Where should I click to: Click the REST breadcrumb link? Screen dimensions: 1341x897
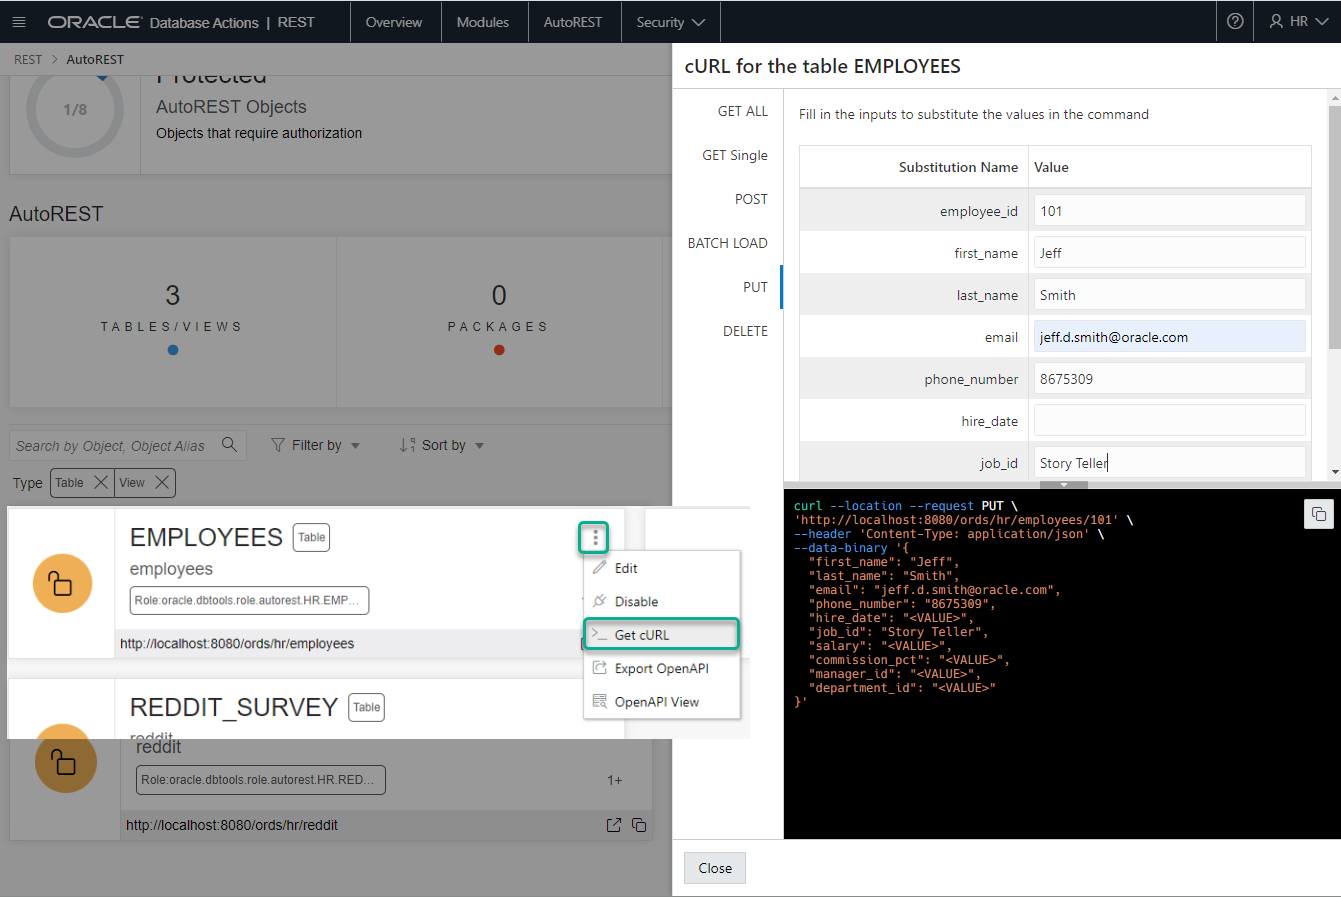point(28,60)
